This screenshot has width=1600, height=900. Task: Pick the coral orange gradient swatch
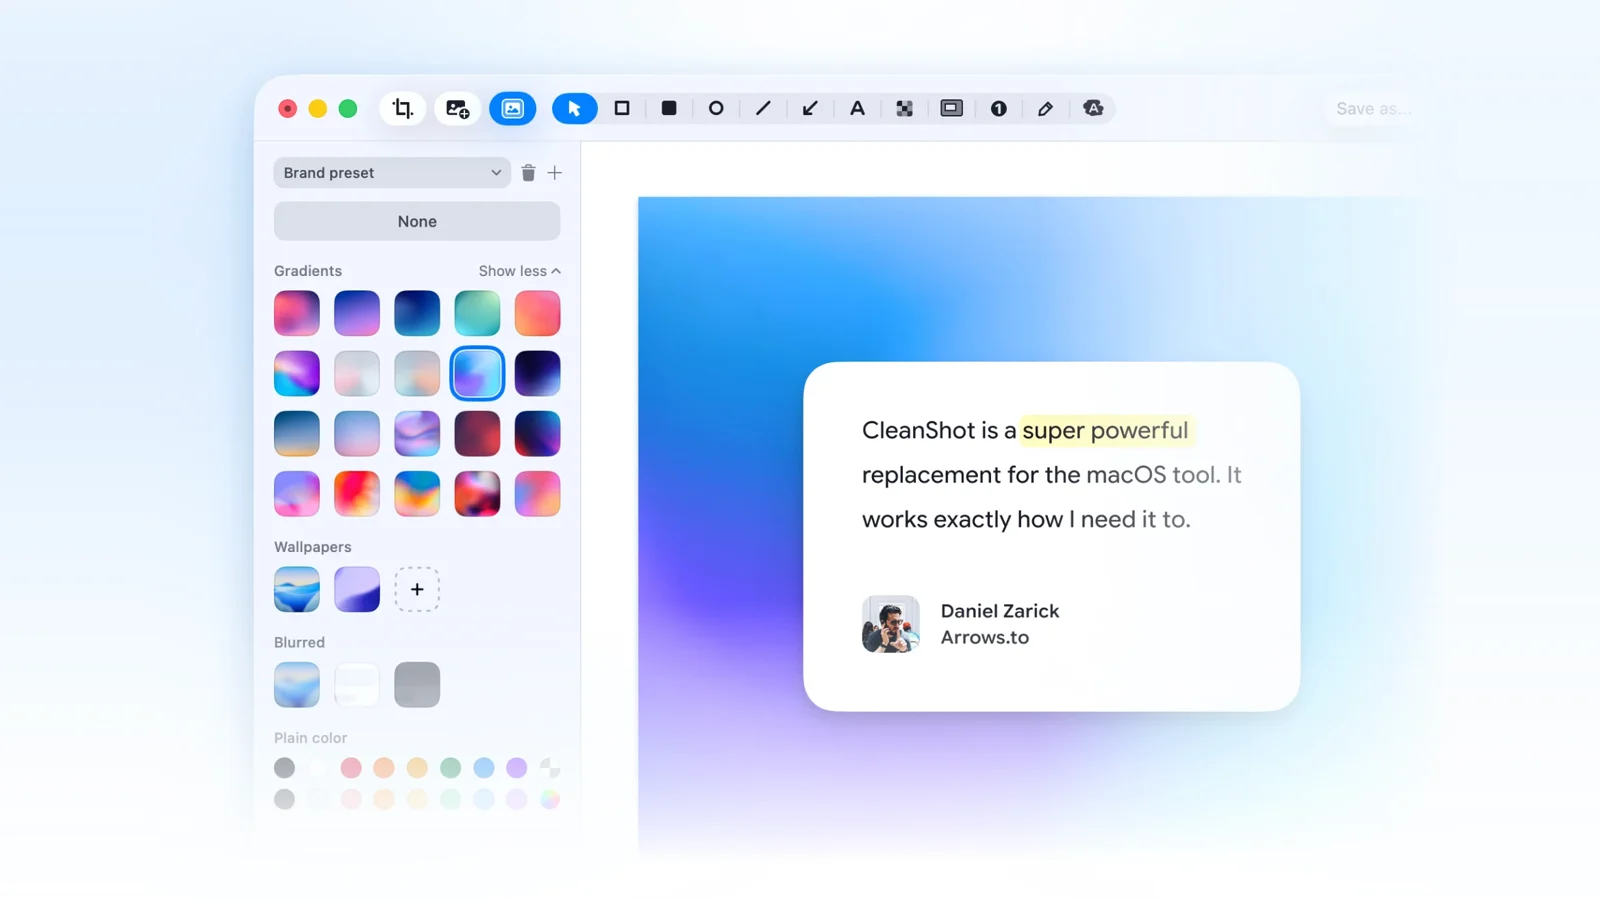(537, 313)
